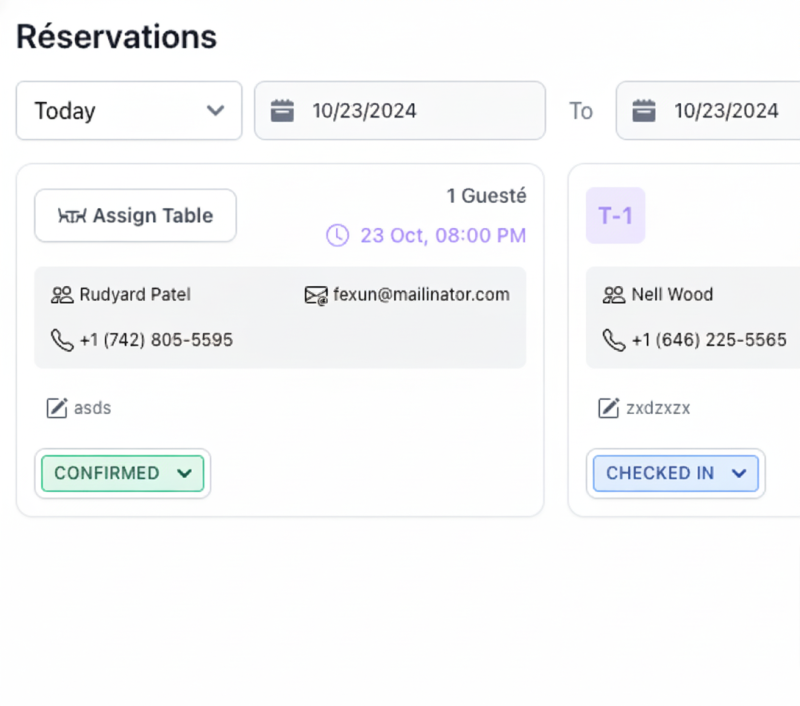Click the note edit icon beside 'asds'
The width and height of the screenshot is (800, 706).
[57, 407]
